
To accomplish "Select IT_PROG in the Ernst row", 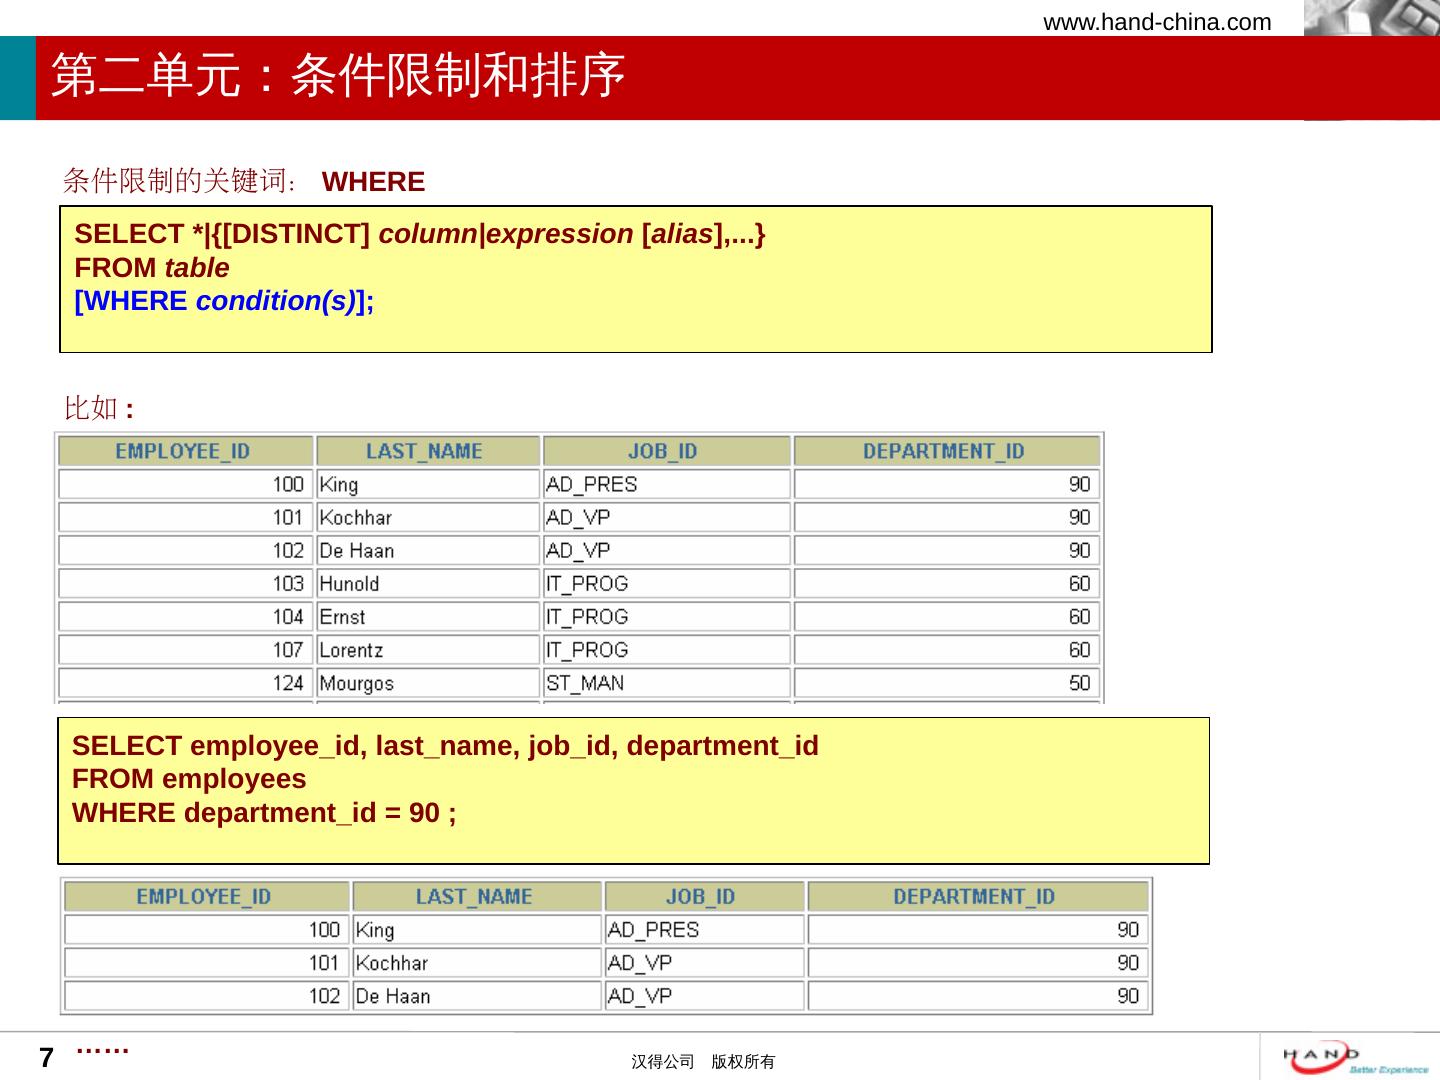I will (666, 617).
